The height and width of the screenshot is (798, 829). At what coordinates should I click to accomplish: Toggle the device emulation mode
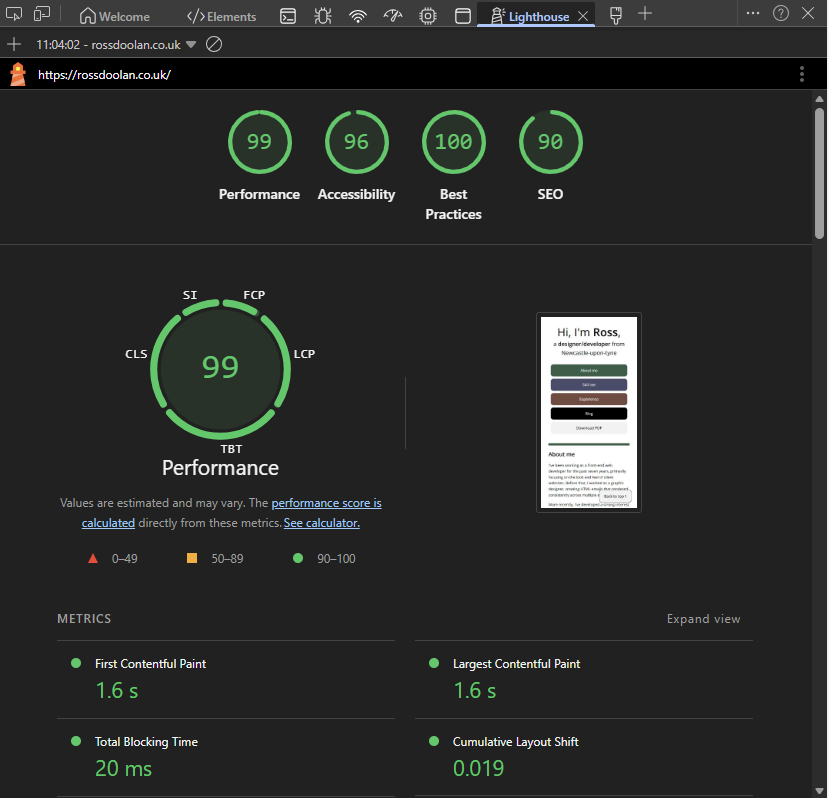(x=41, y=14)
